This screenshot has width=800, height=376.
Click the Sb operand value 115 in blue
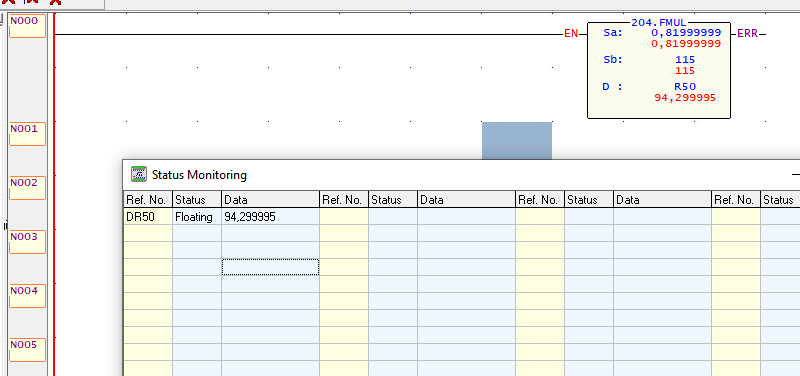point(685,60)
